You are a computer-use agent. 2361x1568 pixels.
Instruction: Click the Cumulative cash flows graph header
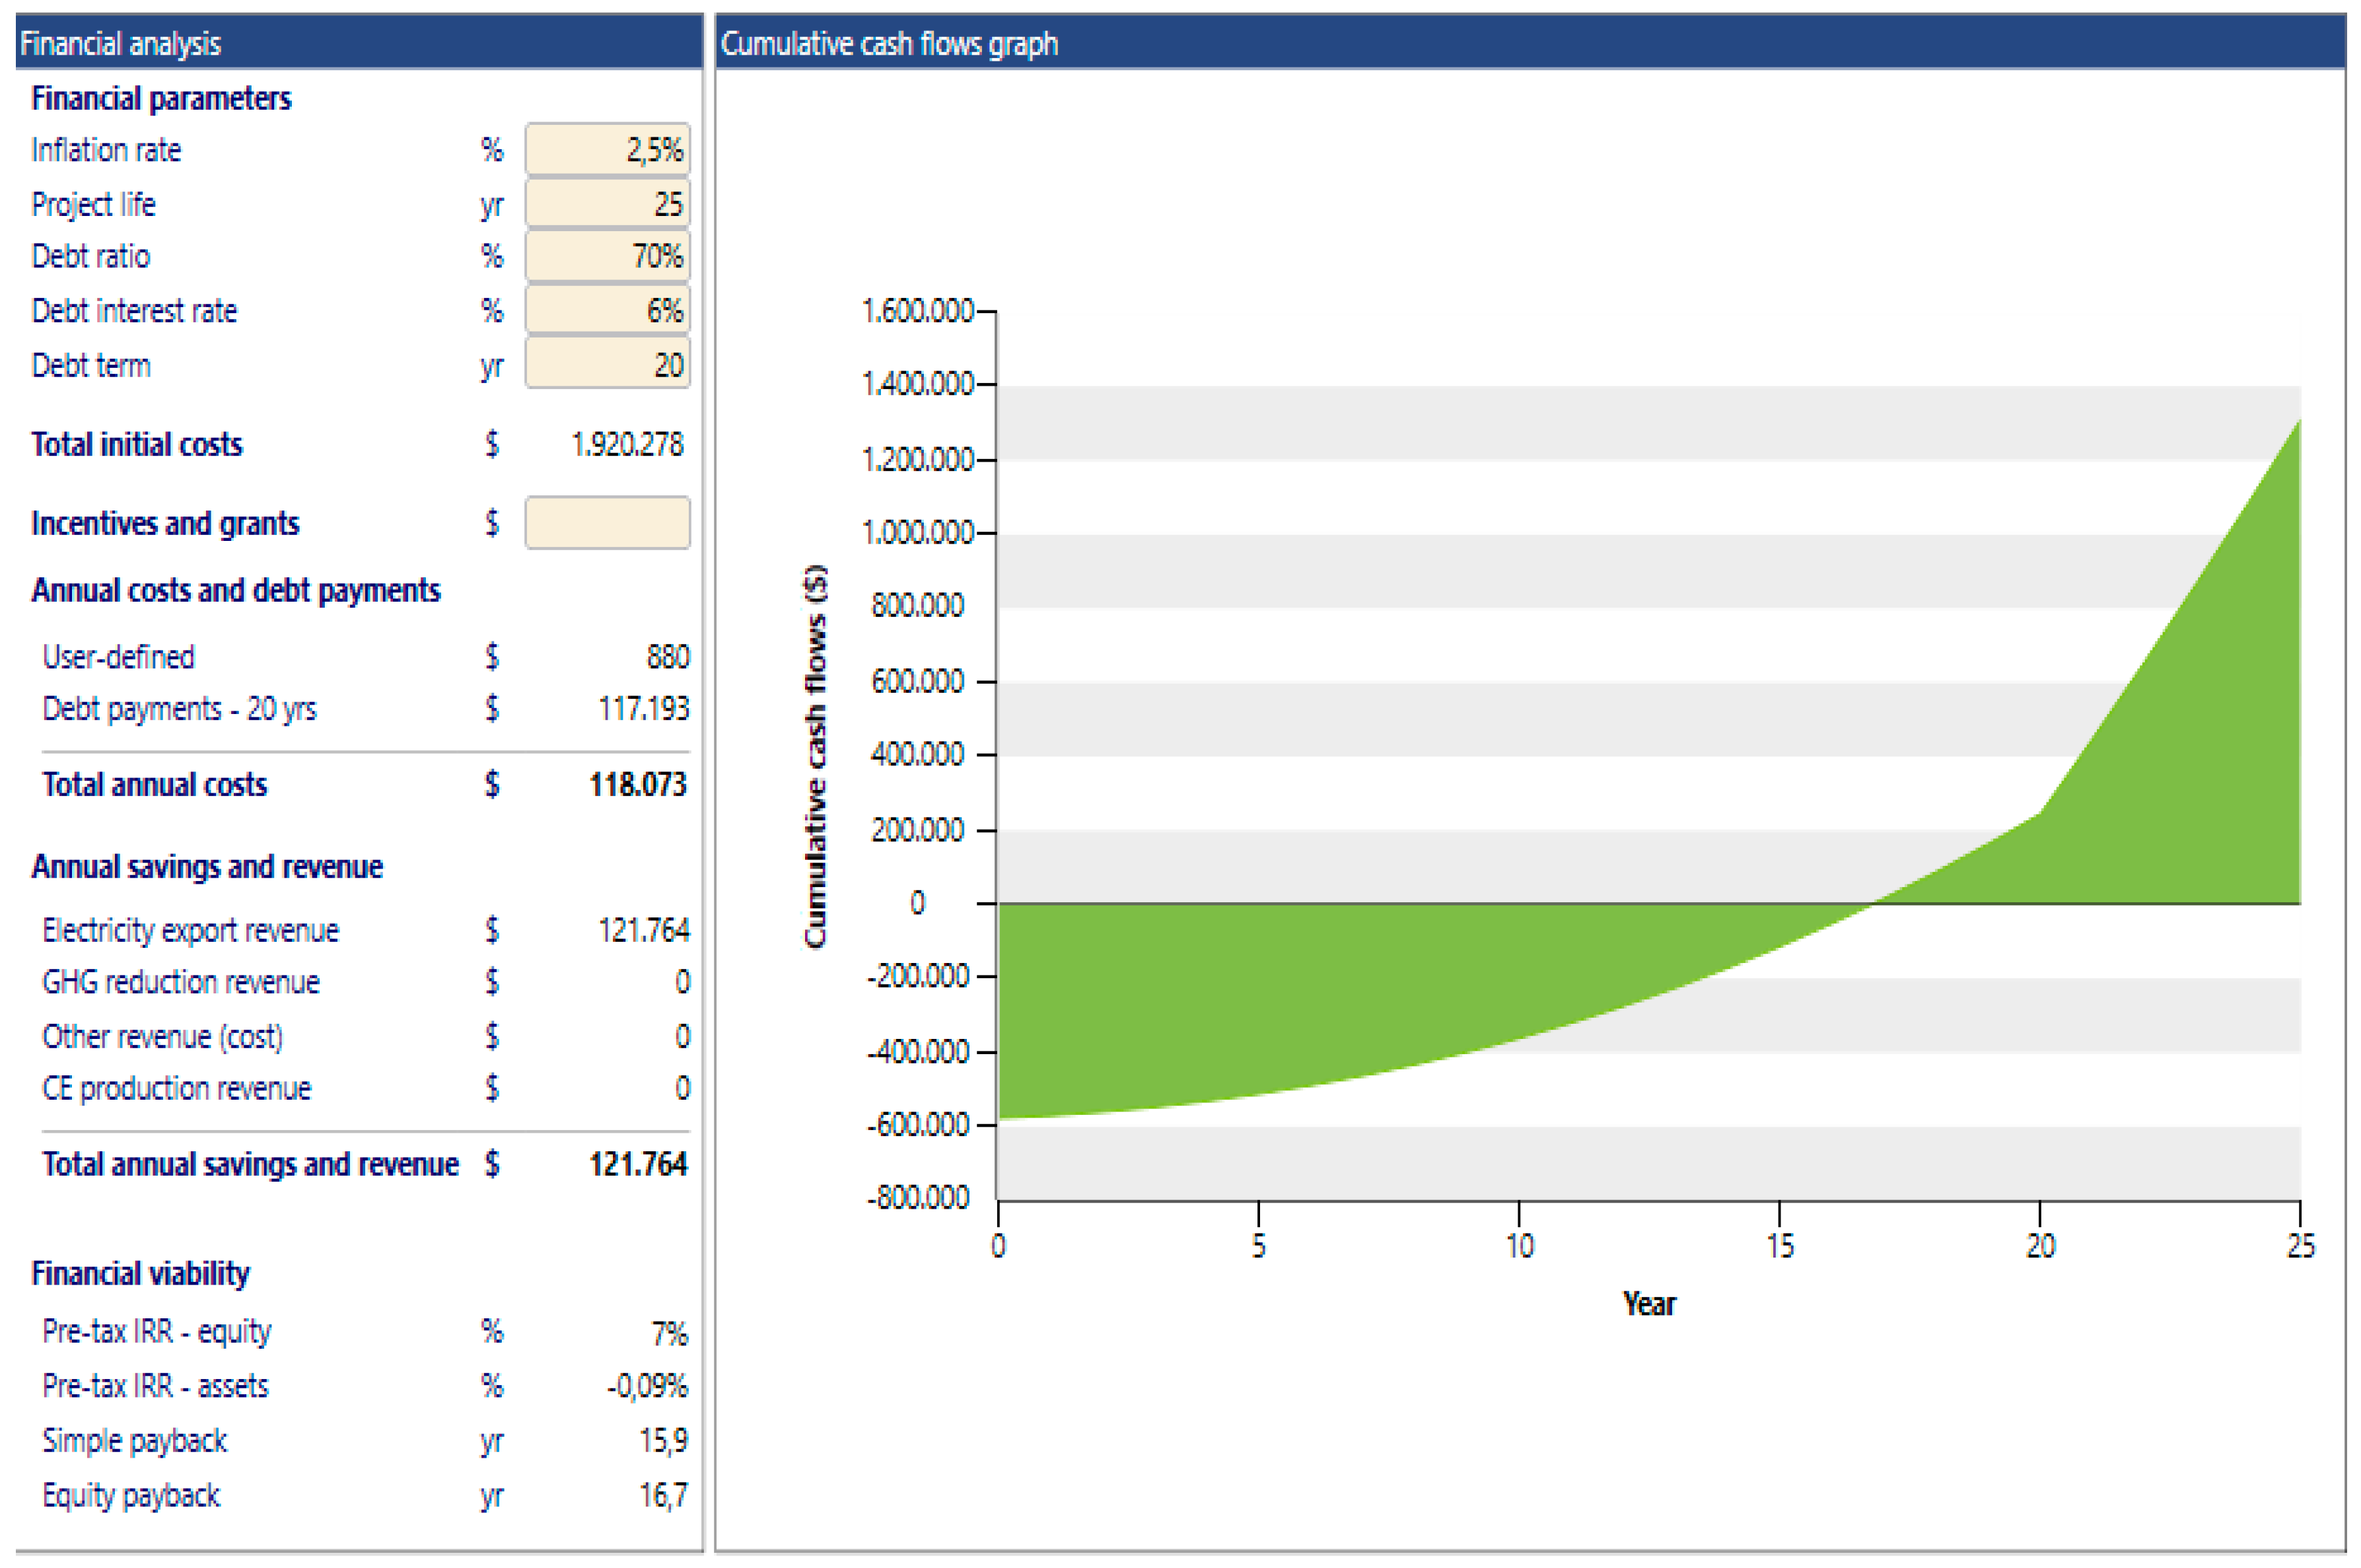(x=1529, y=43)
